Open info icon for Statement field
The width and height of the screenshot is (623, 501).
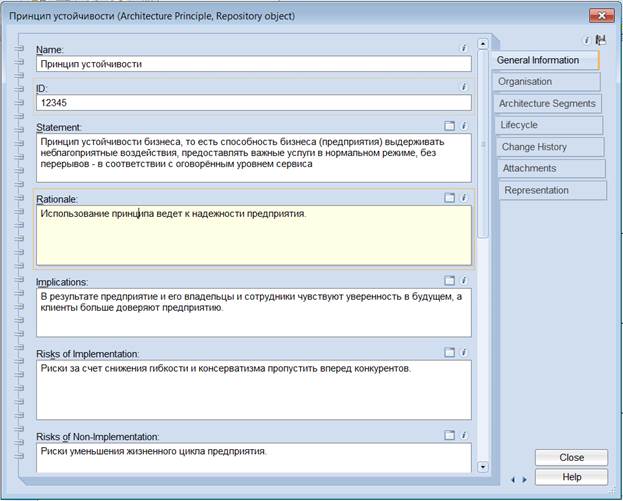463,126
